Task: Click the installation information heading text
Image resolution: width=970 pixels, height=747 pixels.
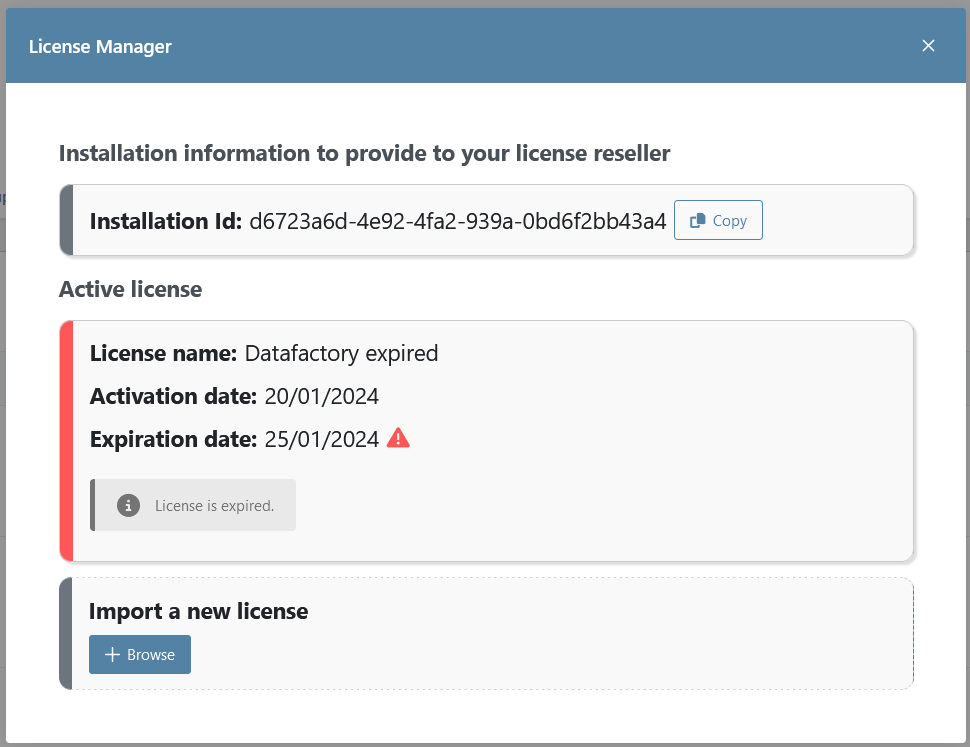Action: click(x=364, y=153)
